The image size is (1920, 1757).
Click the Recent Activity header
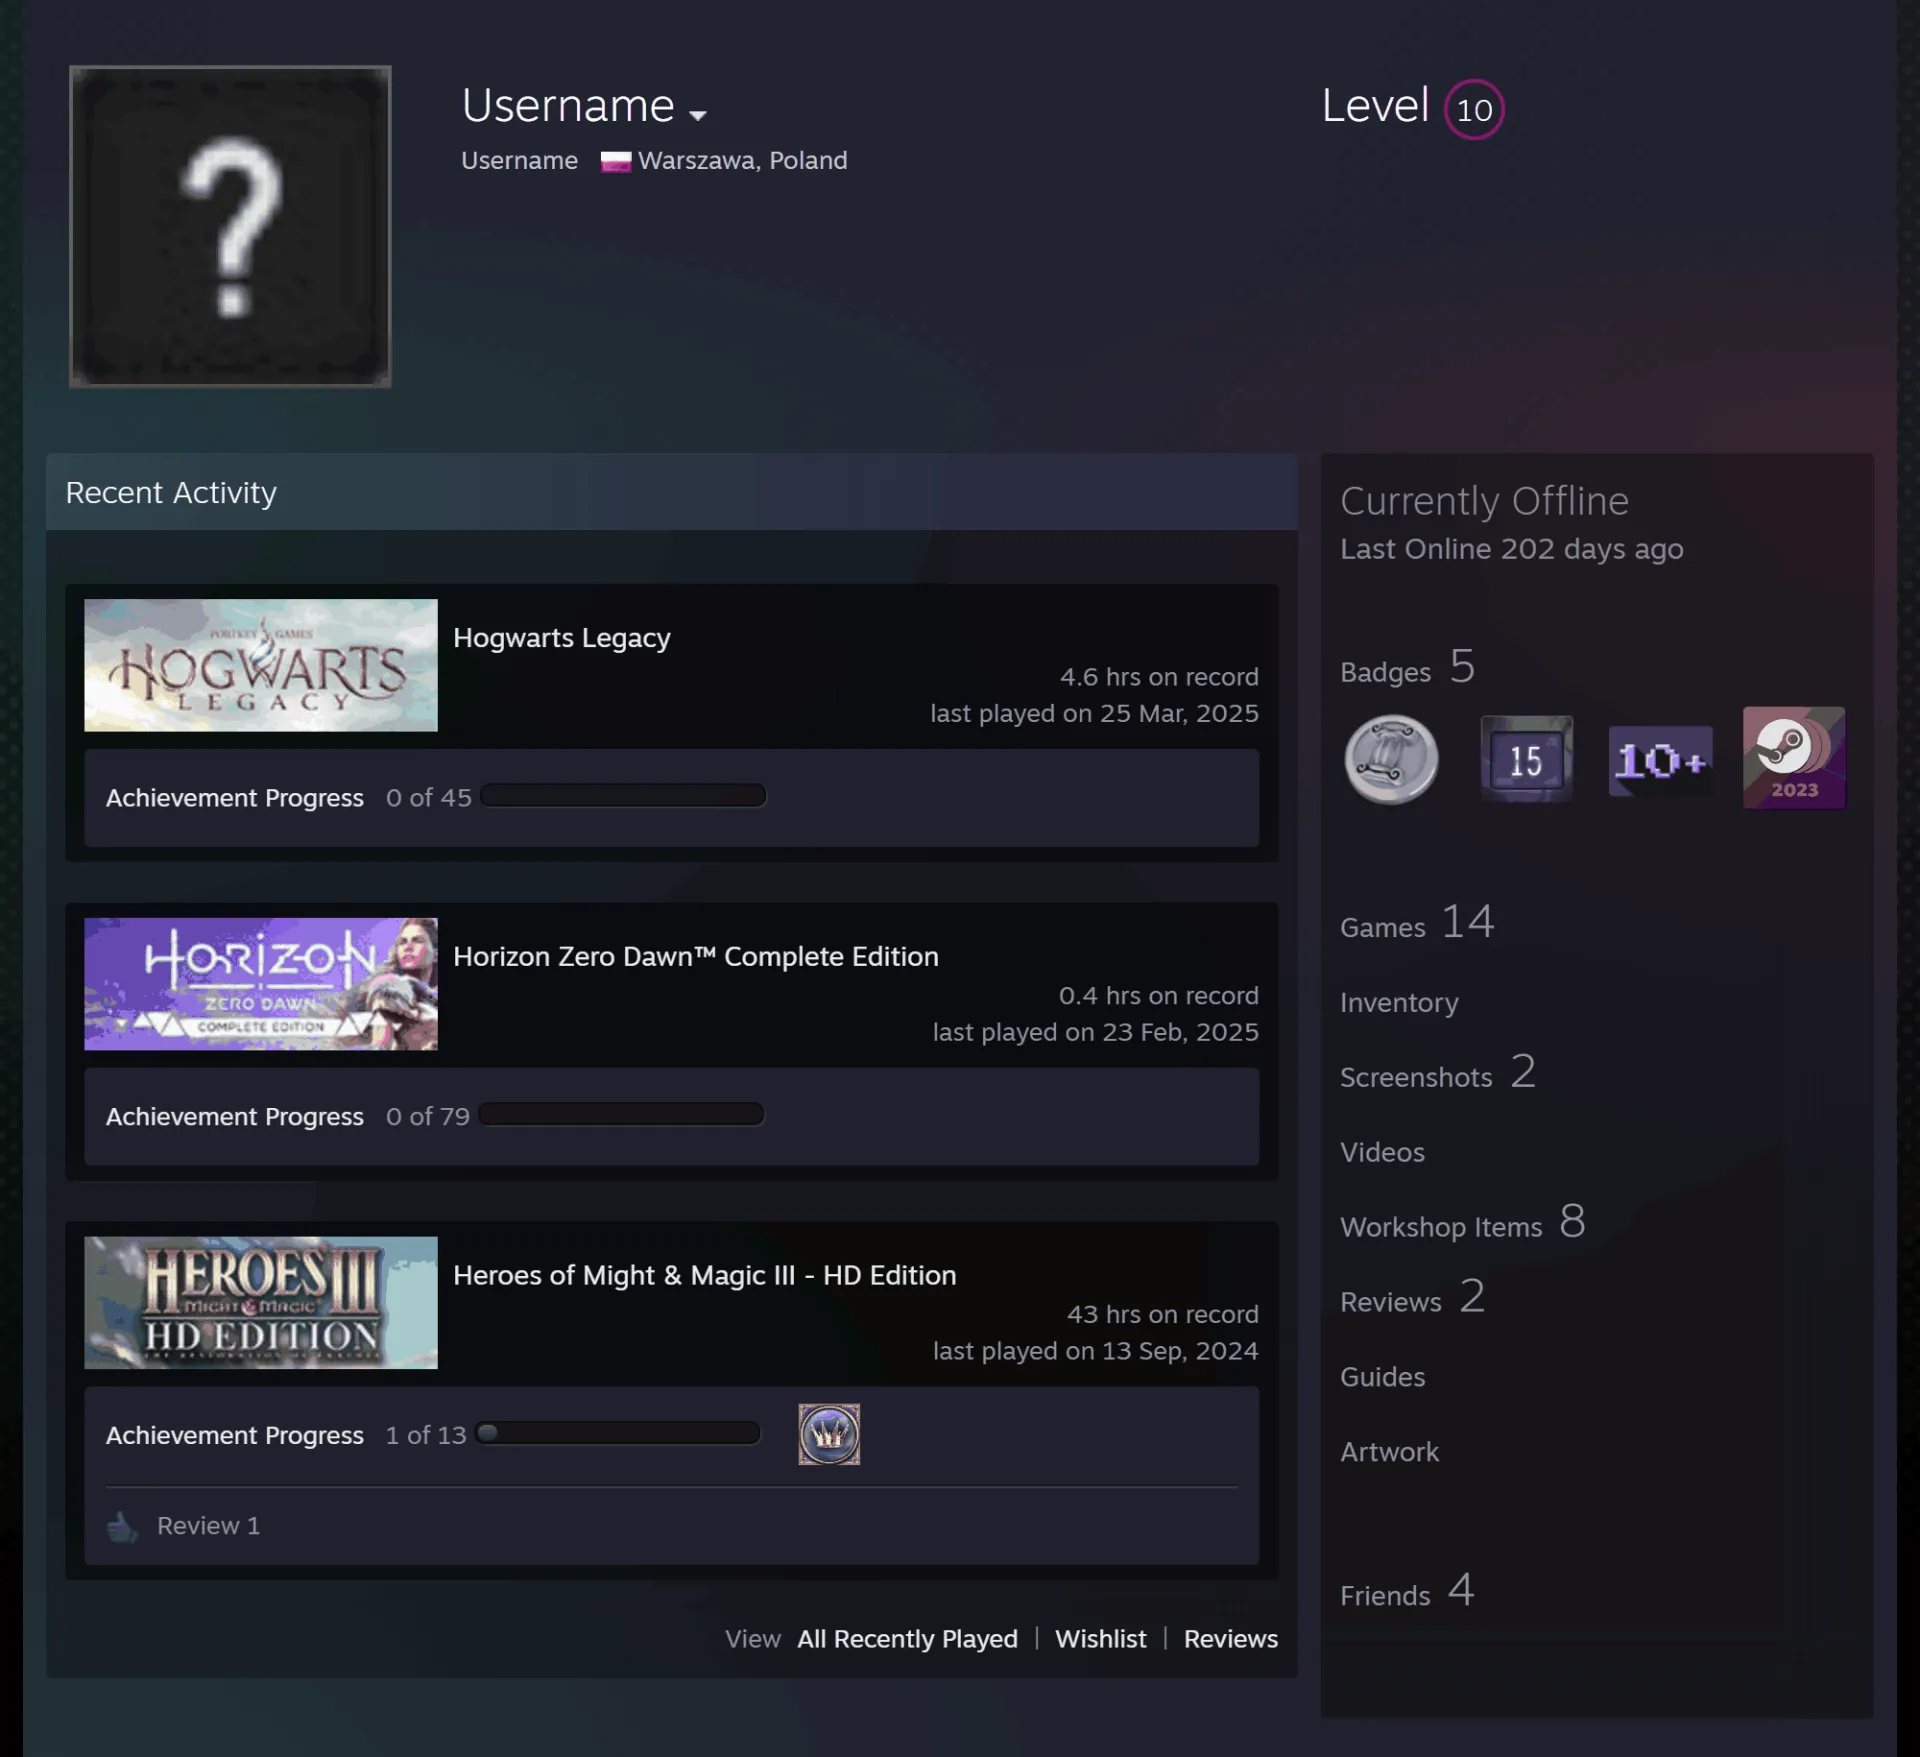(672, 492)
